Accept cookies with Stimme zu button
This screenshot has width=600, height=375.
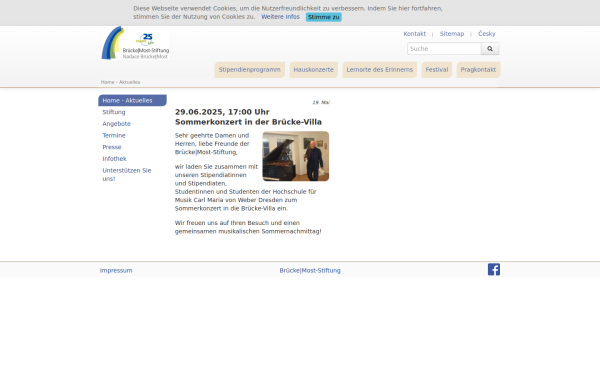[x=324, y=17]
